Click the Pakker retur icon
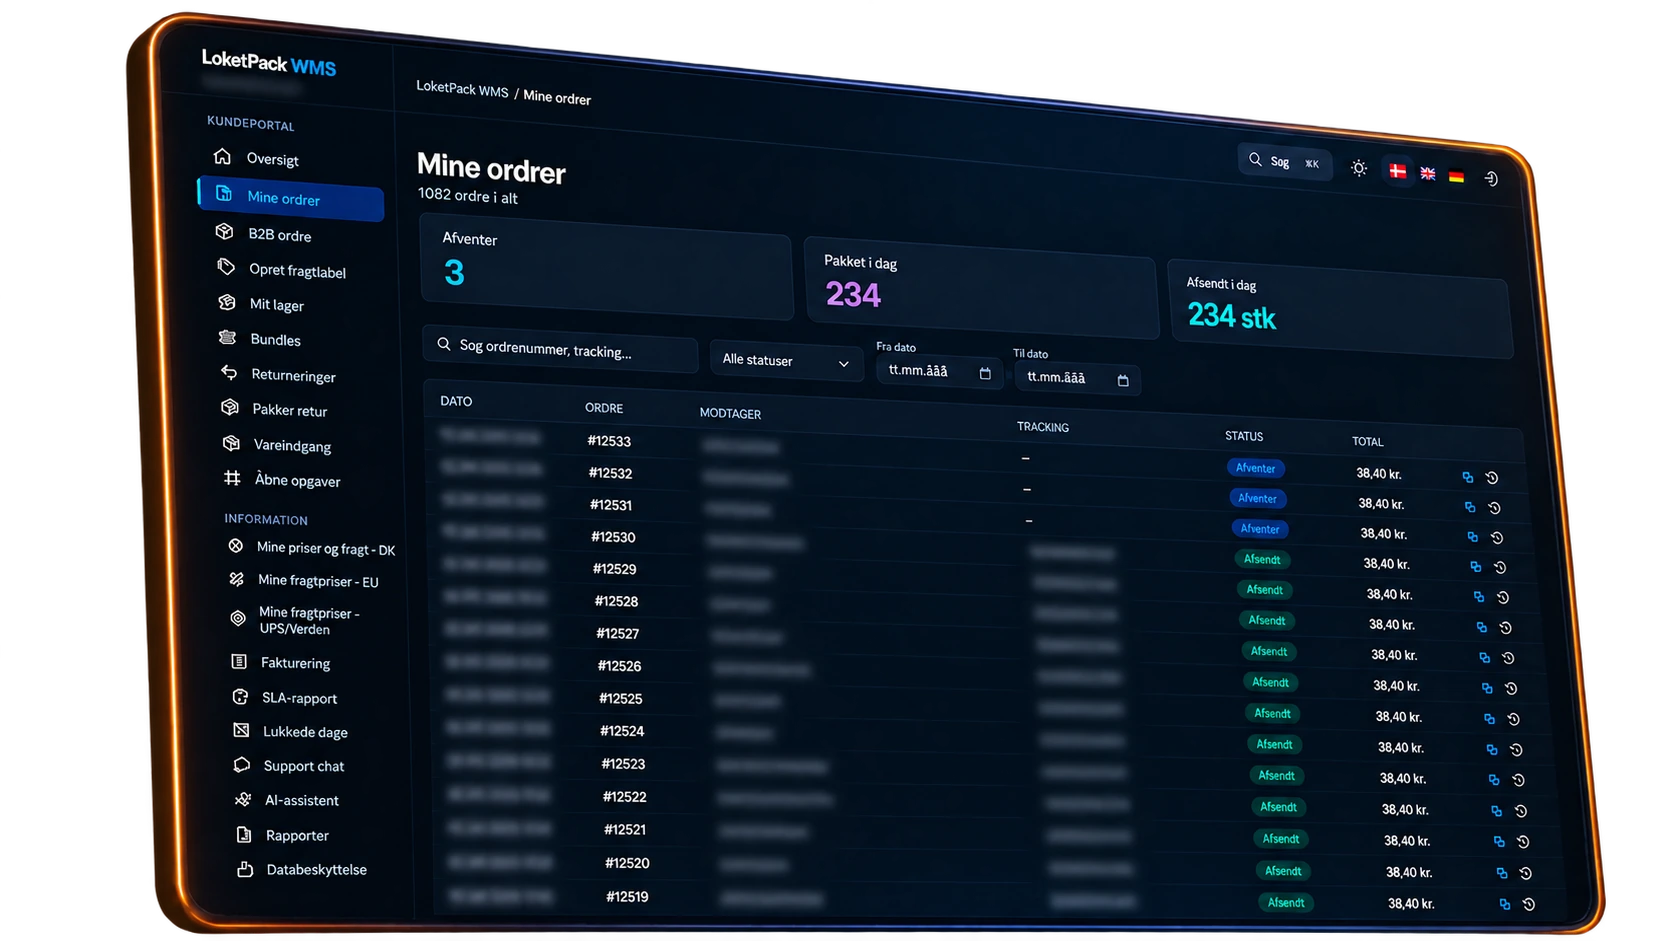Screen dimensions: 1671x941 [x=230, y=407]
